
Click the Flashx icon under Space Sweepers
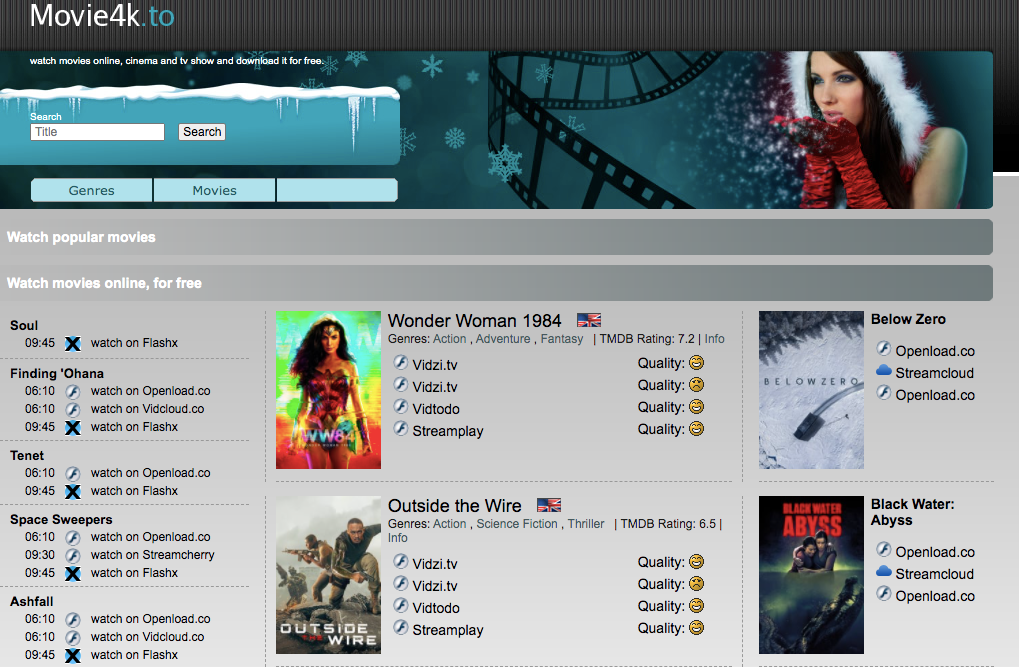coord(73,573)
